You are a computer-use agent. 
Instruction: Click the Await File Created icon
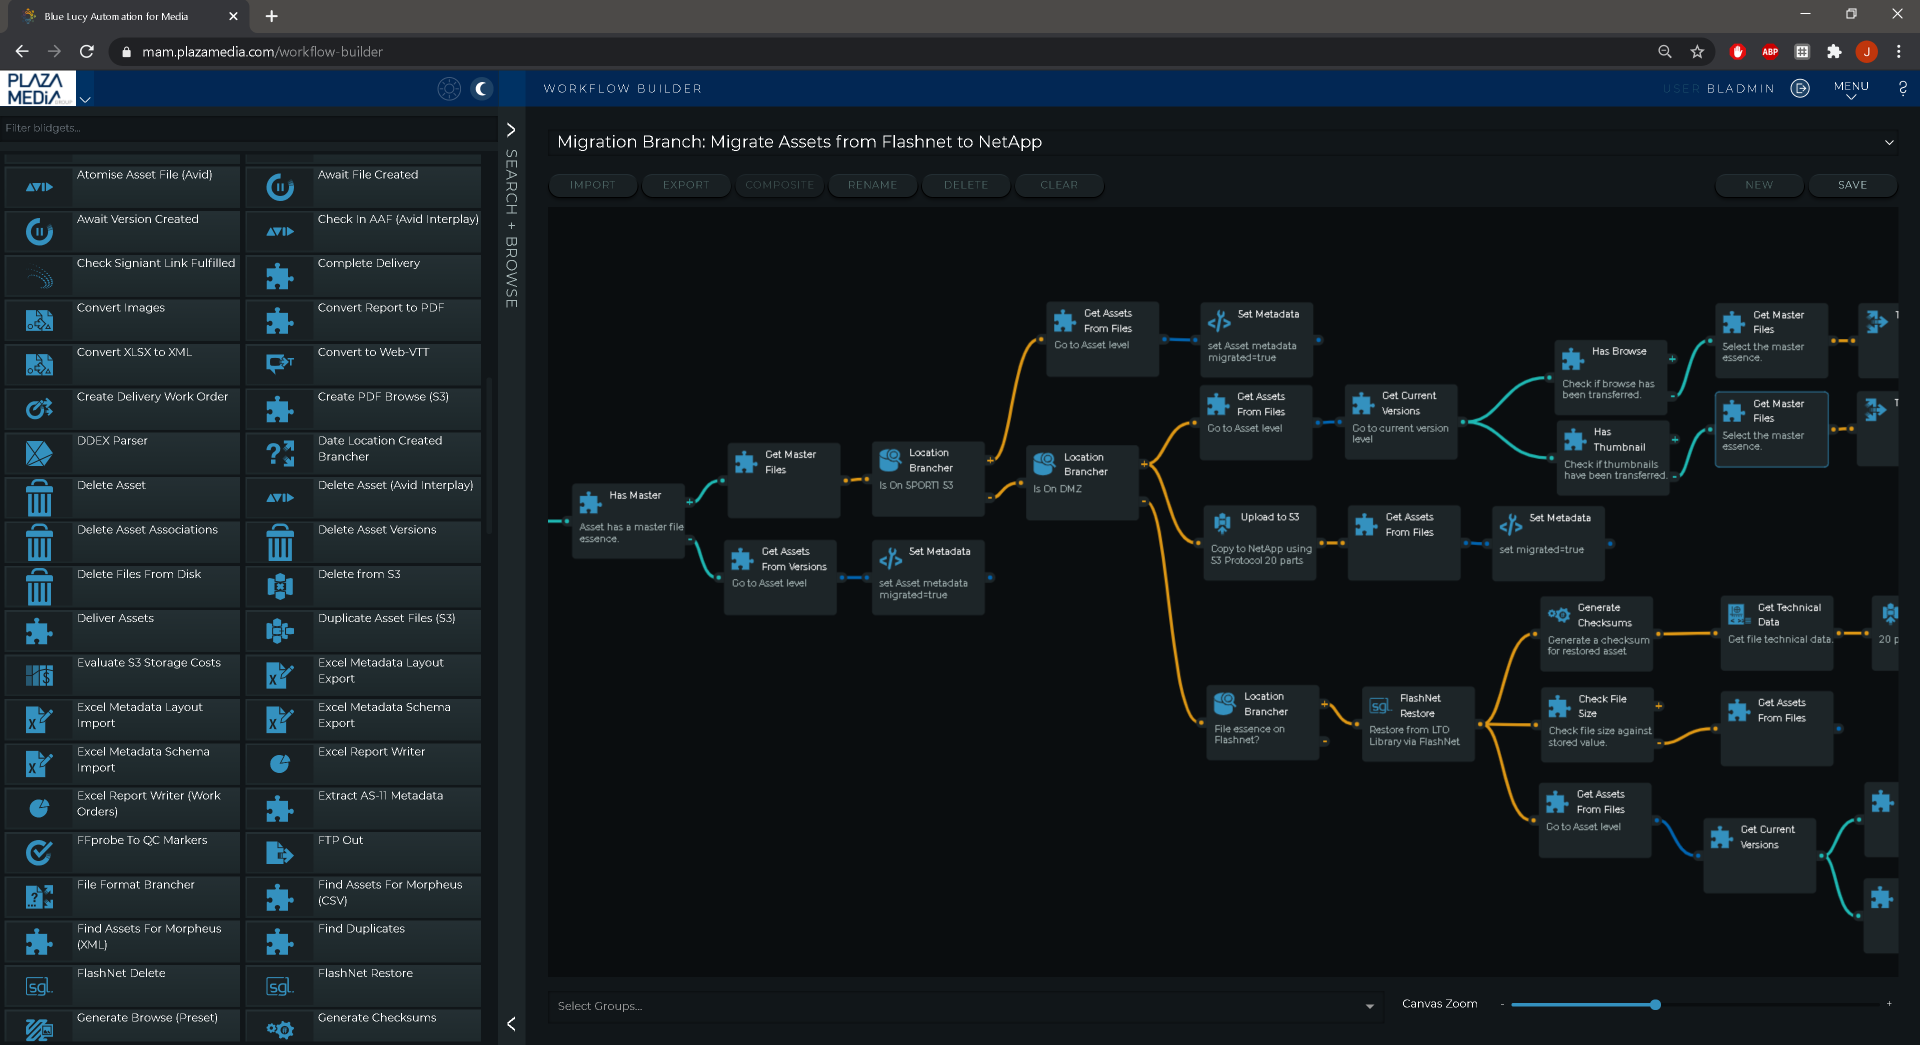[x=280, y=187]
